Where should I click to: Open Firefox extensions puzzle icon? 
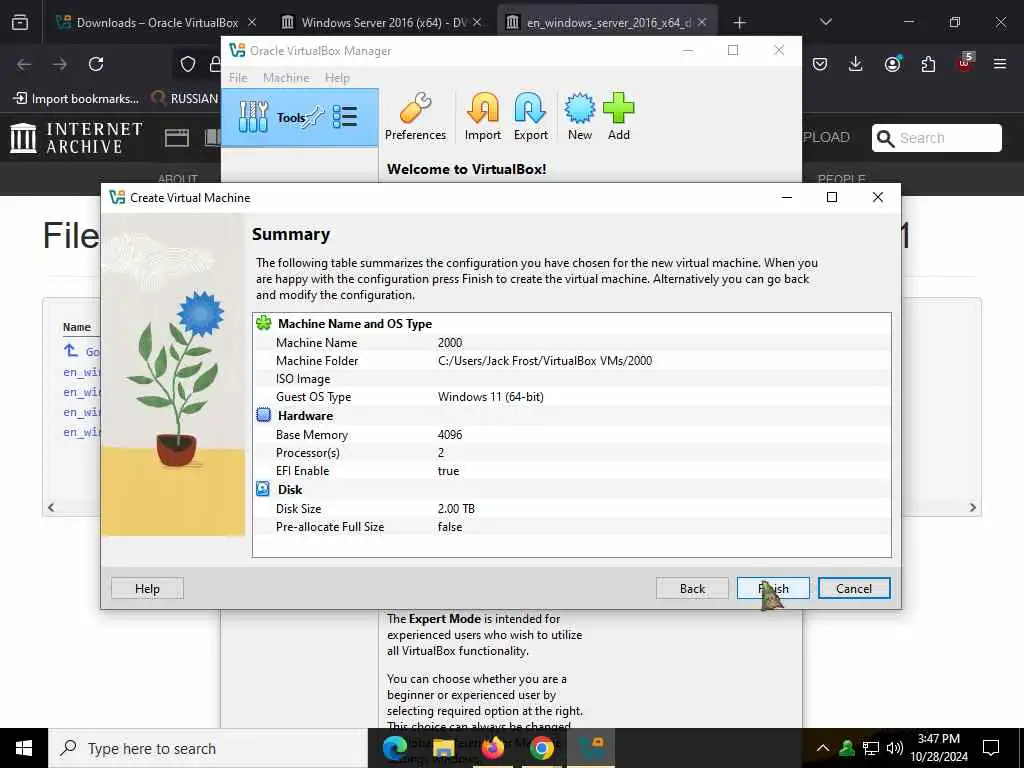(928, 64)
